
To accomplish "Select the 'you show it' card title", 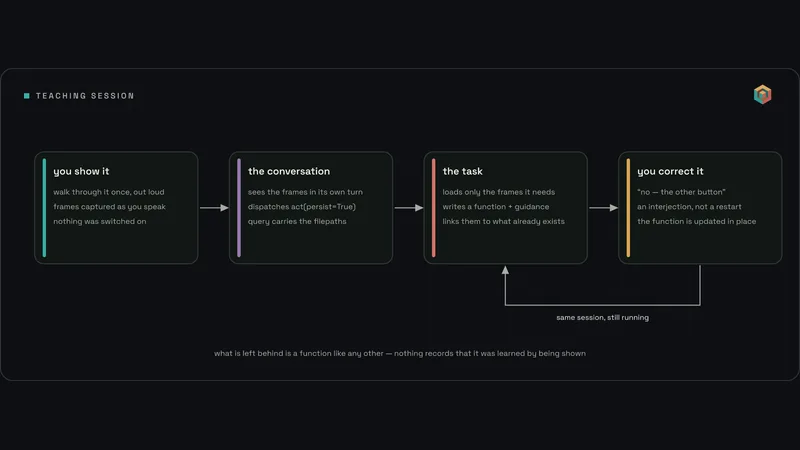I will [81, 171].
